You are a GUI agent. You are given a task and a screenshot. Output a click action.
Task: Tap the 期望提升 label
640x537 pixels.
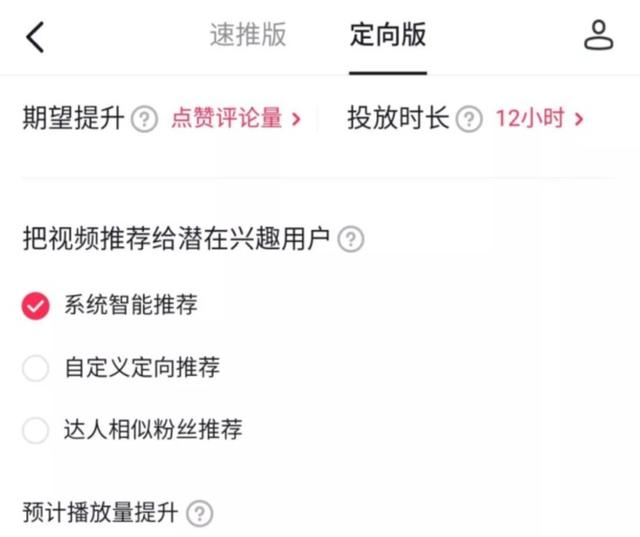click(73, 119)
